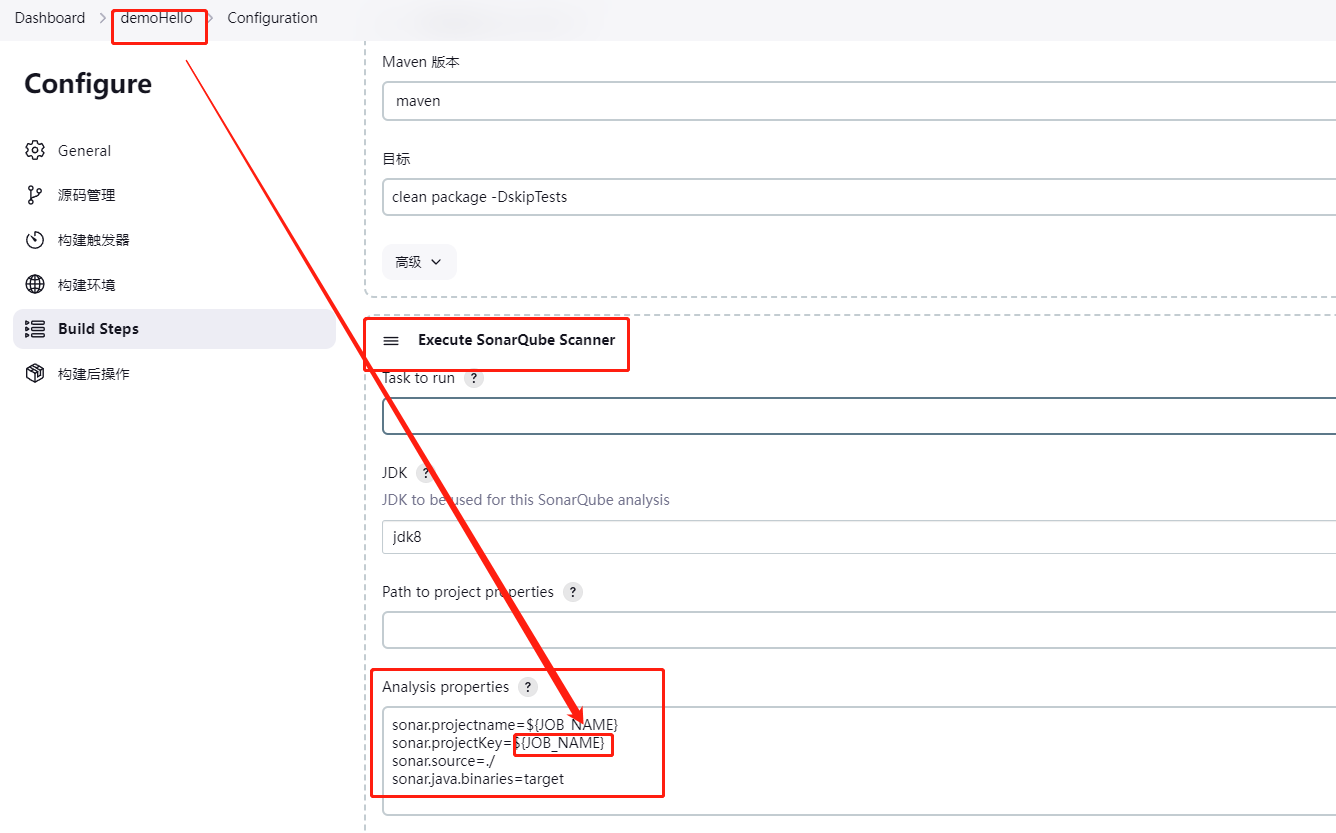This screenshot has height=833, width=1336.
Task: Click the JDK description text
Action: (526, 499)
